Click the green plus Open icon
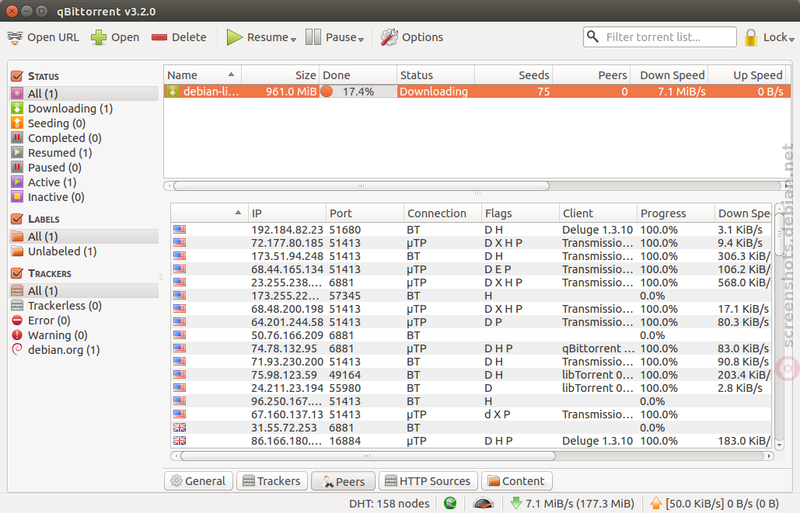The image size is (800, 513). pos(98,37)
